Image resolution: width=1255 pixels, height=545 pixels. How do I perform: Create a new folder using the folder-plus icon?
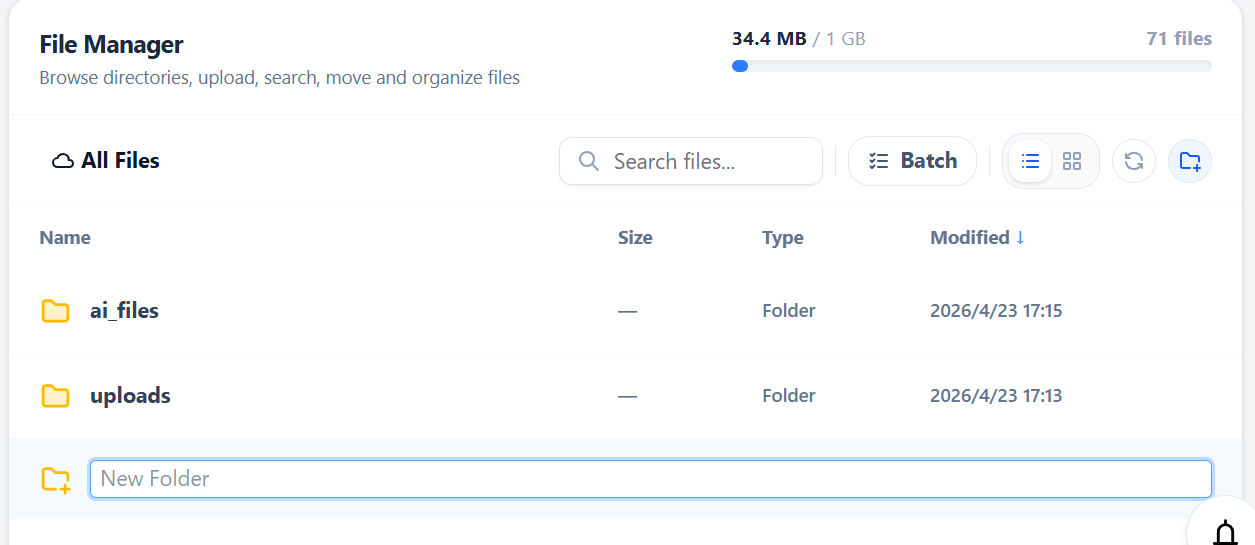(1190, 161)
